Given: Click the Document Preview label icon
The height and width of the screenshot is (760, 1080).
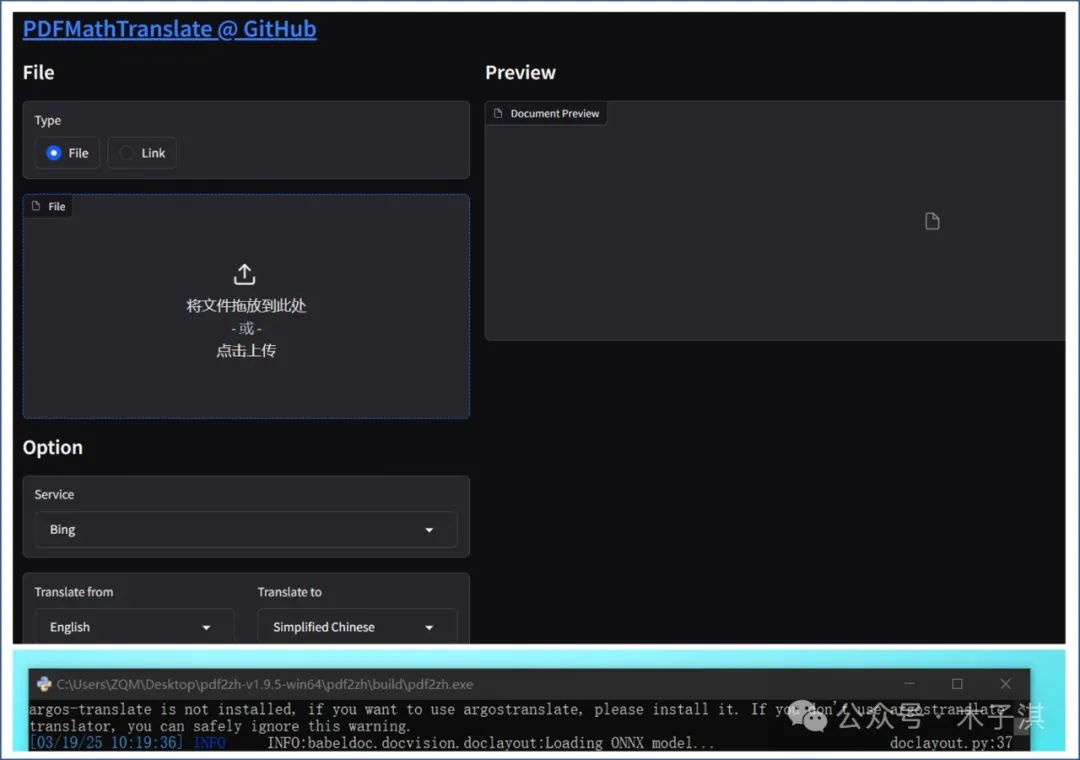Looking at the screenshot, I should (x=498, y=113).
